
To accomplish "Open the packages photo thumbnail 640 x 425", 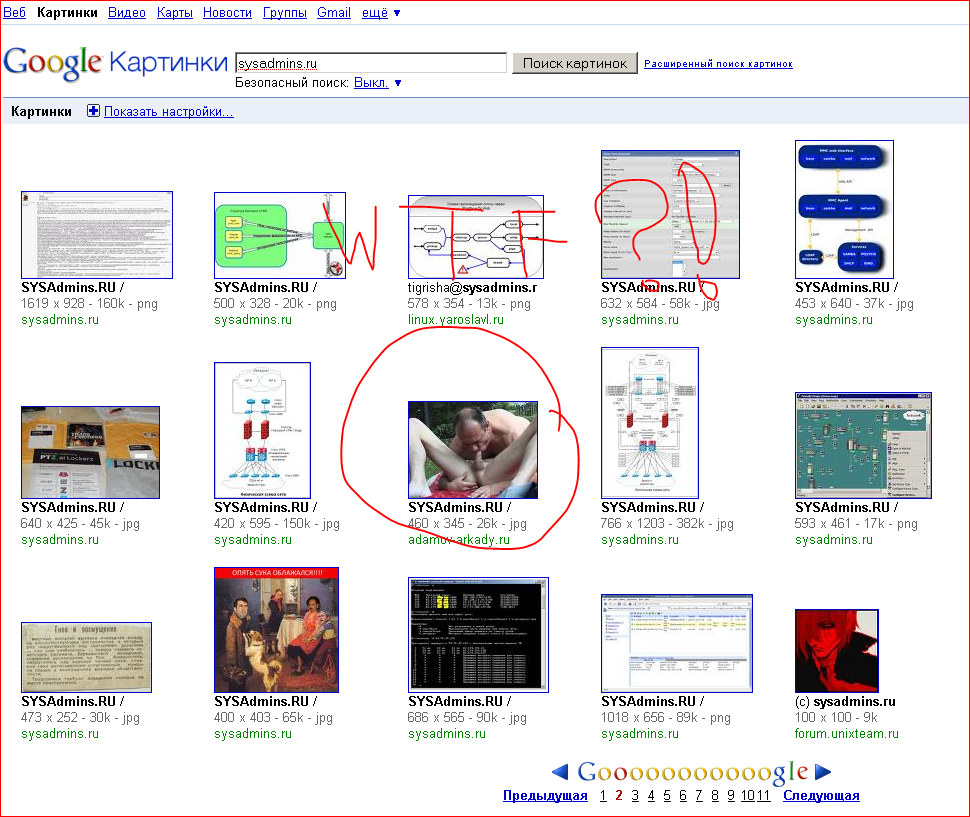I will click(90, 452).
